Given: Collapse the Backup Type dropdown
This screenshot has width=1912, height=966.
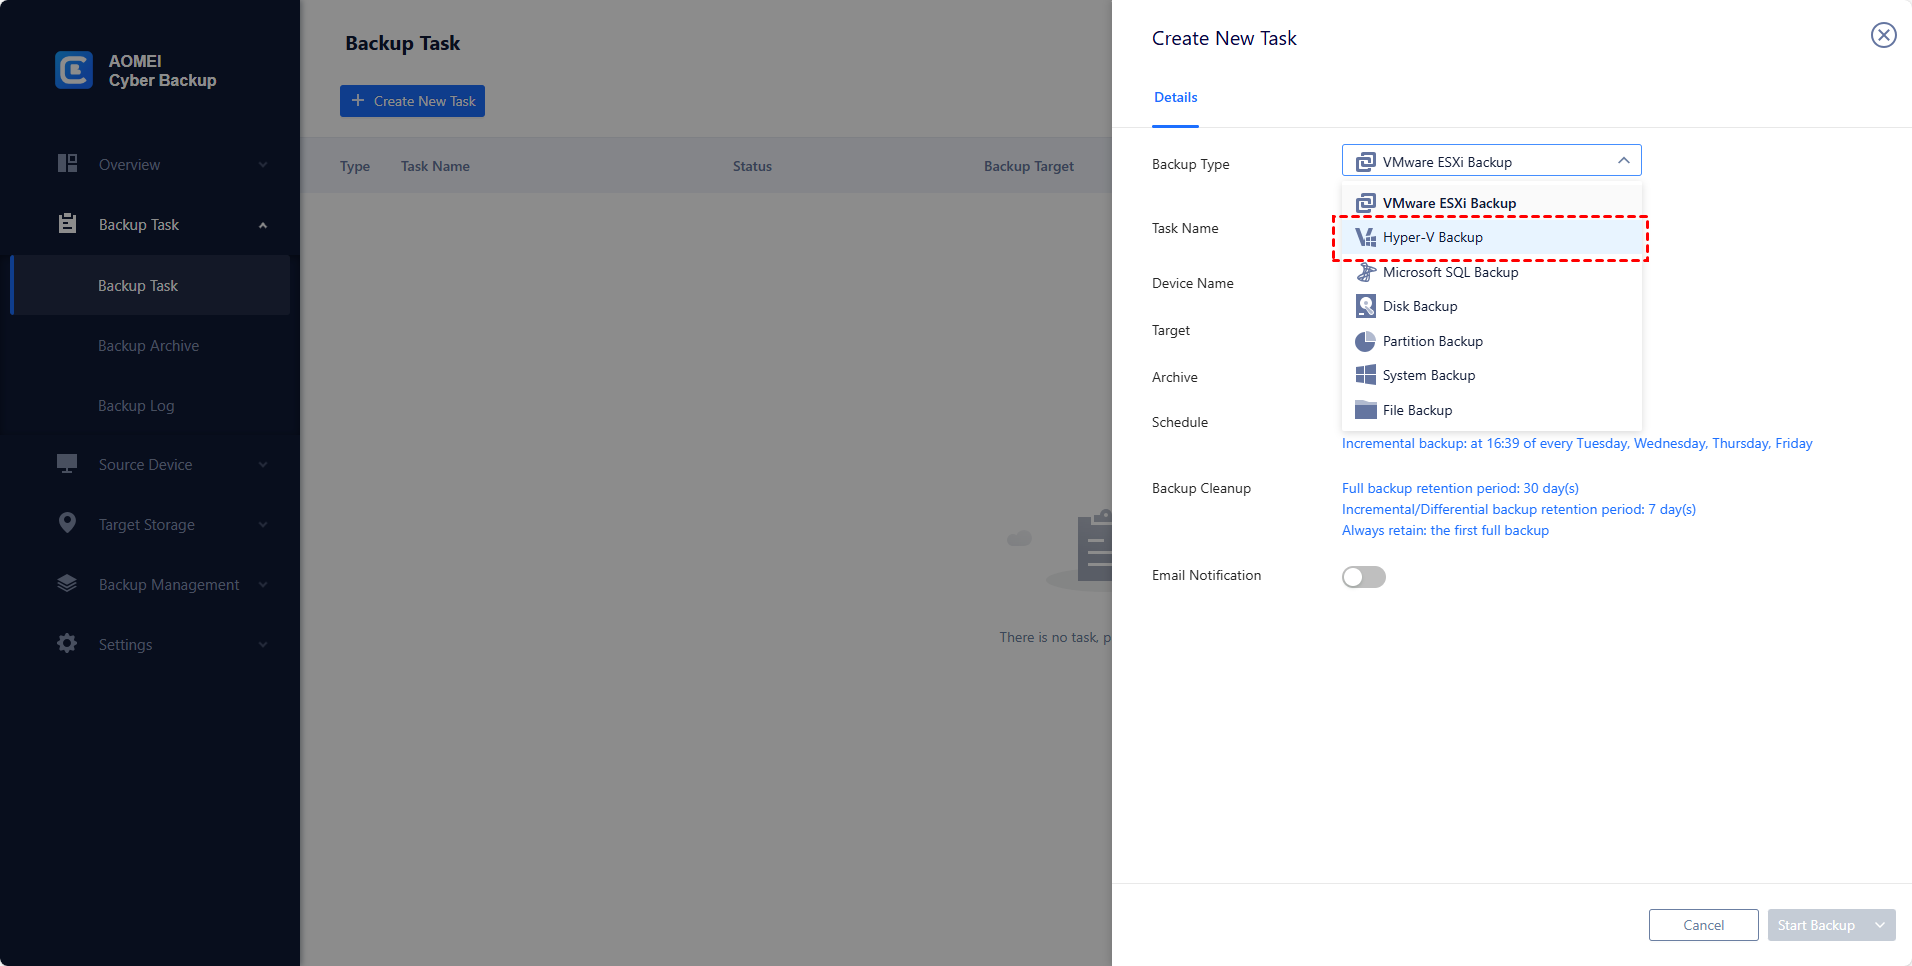Looking at the screenshot, I should (x=1623, y=161).
